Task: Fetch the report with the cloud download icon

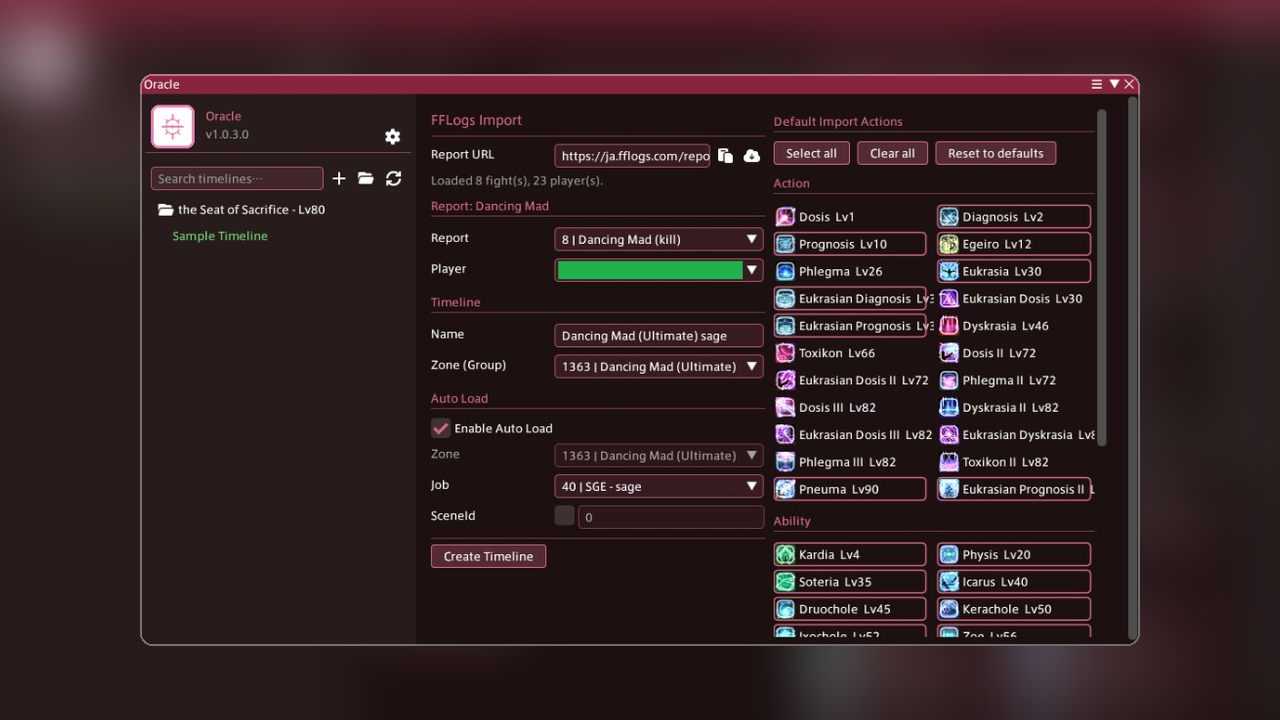Action: point(752,155)
